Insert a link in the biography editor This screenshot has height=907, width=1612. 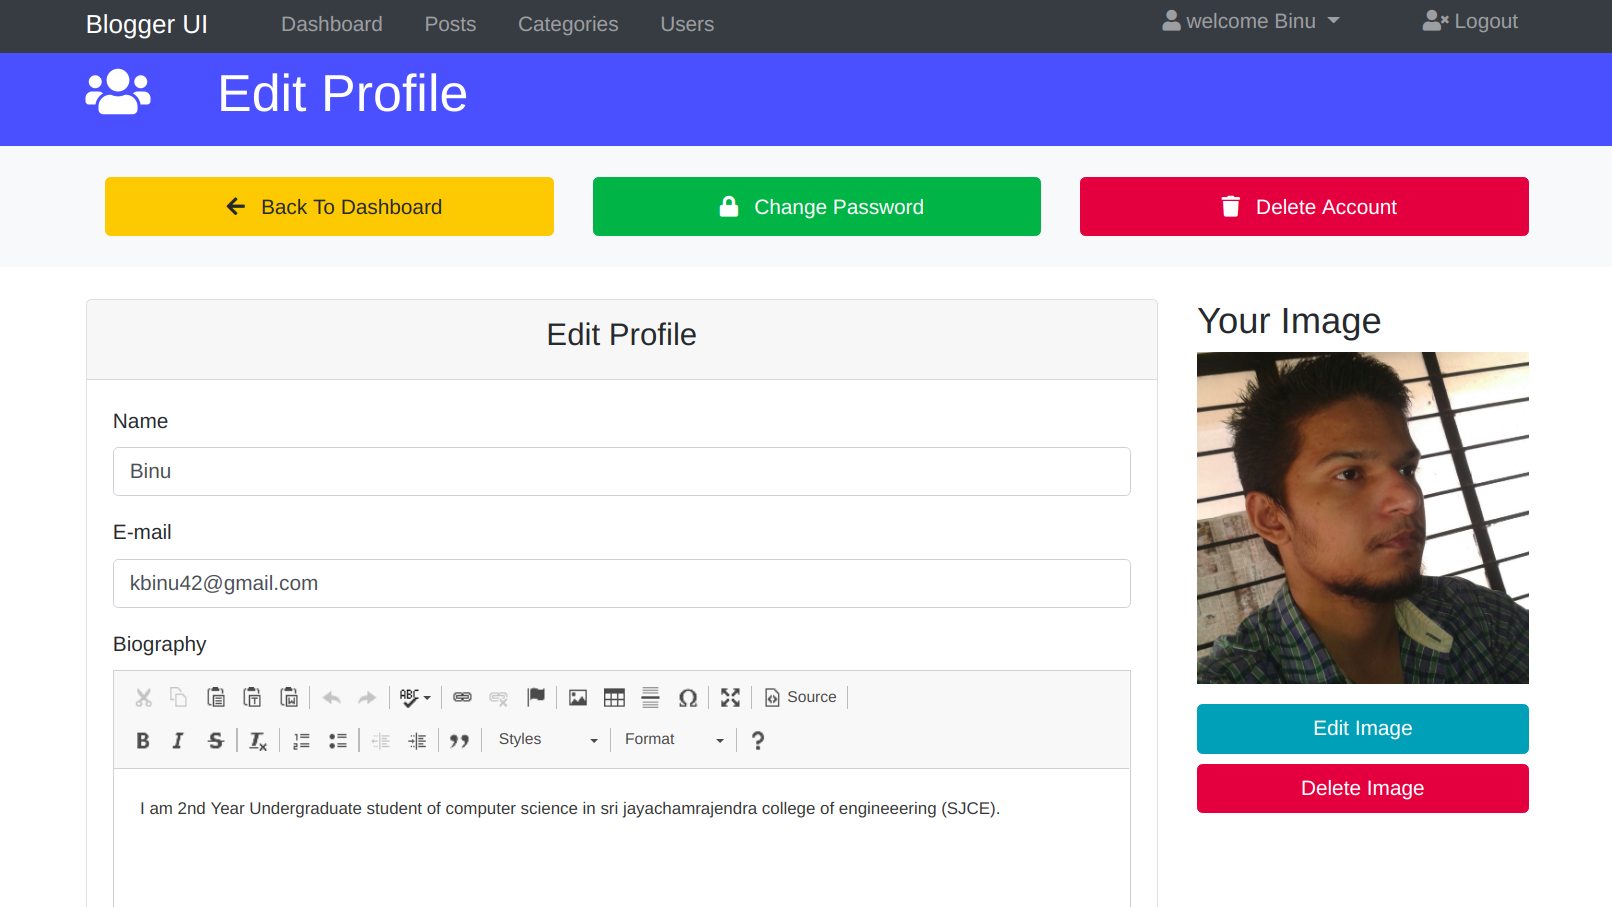click(462, 697)
